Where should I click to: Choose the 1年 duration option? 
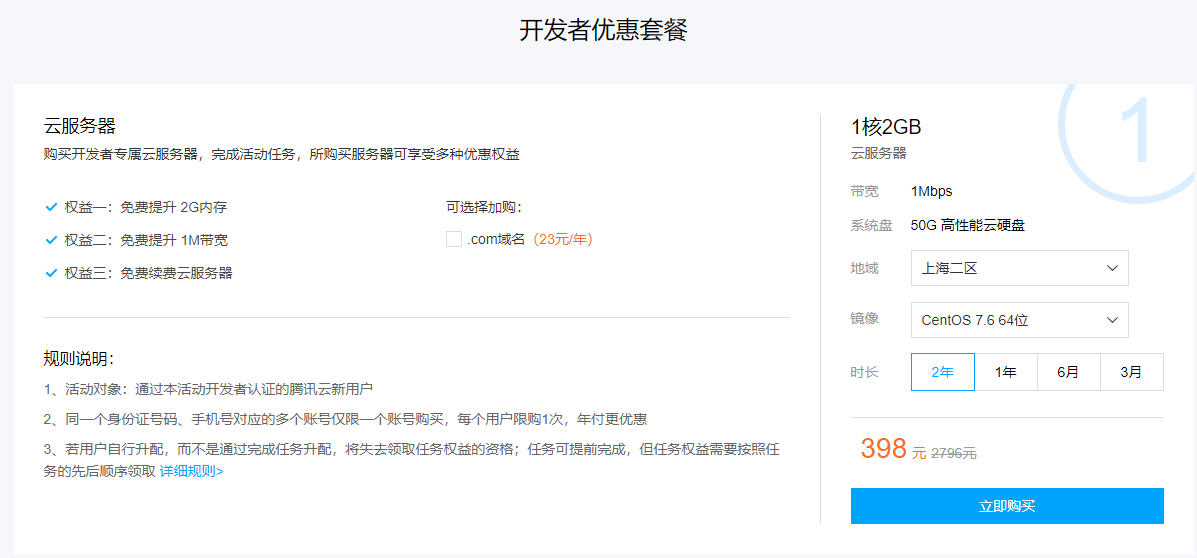1005,372
